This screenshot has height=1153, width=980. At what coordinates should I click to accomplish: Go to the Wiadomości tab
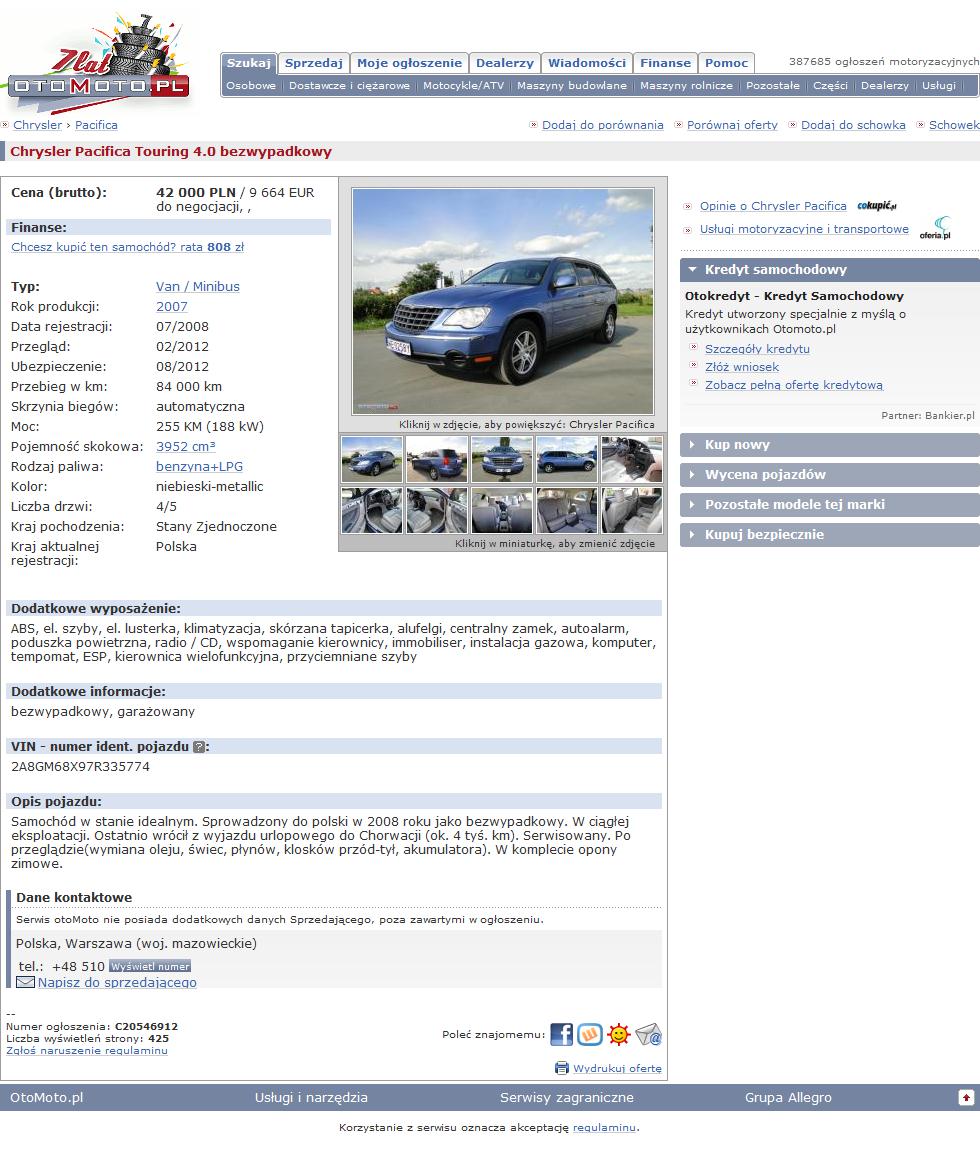coord(587,63)
